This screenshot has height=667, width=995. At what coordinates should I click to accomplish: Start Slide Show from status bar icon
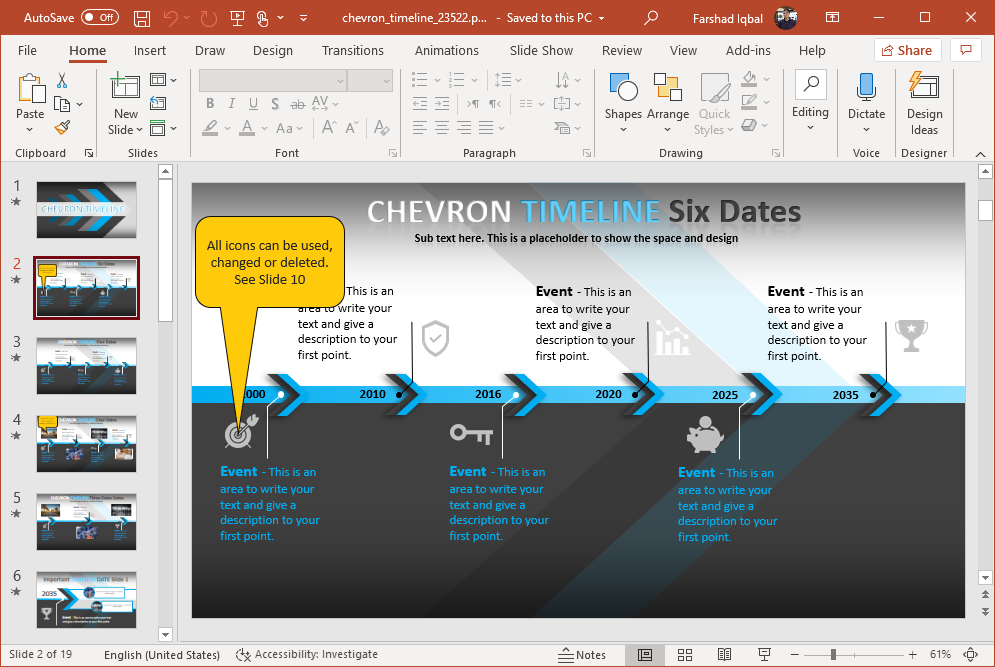764,654
